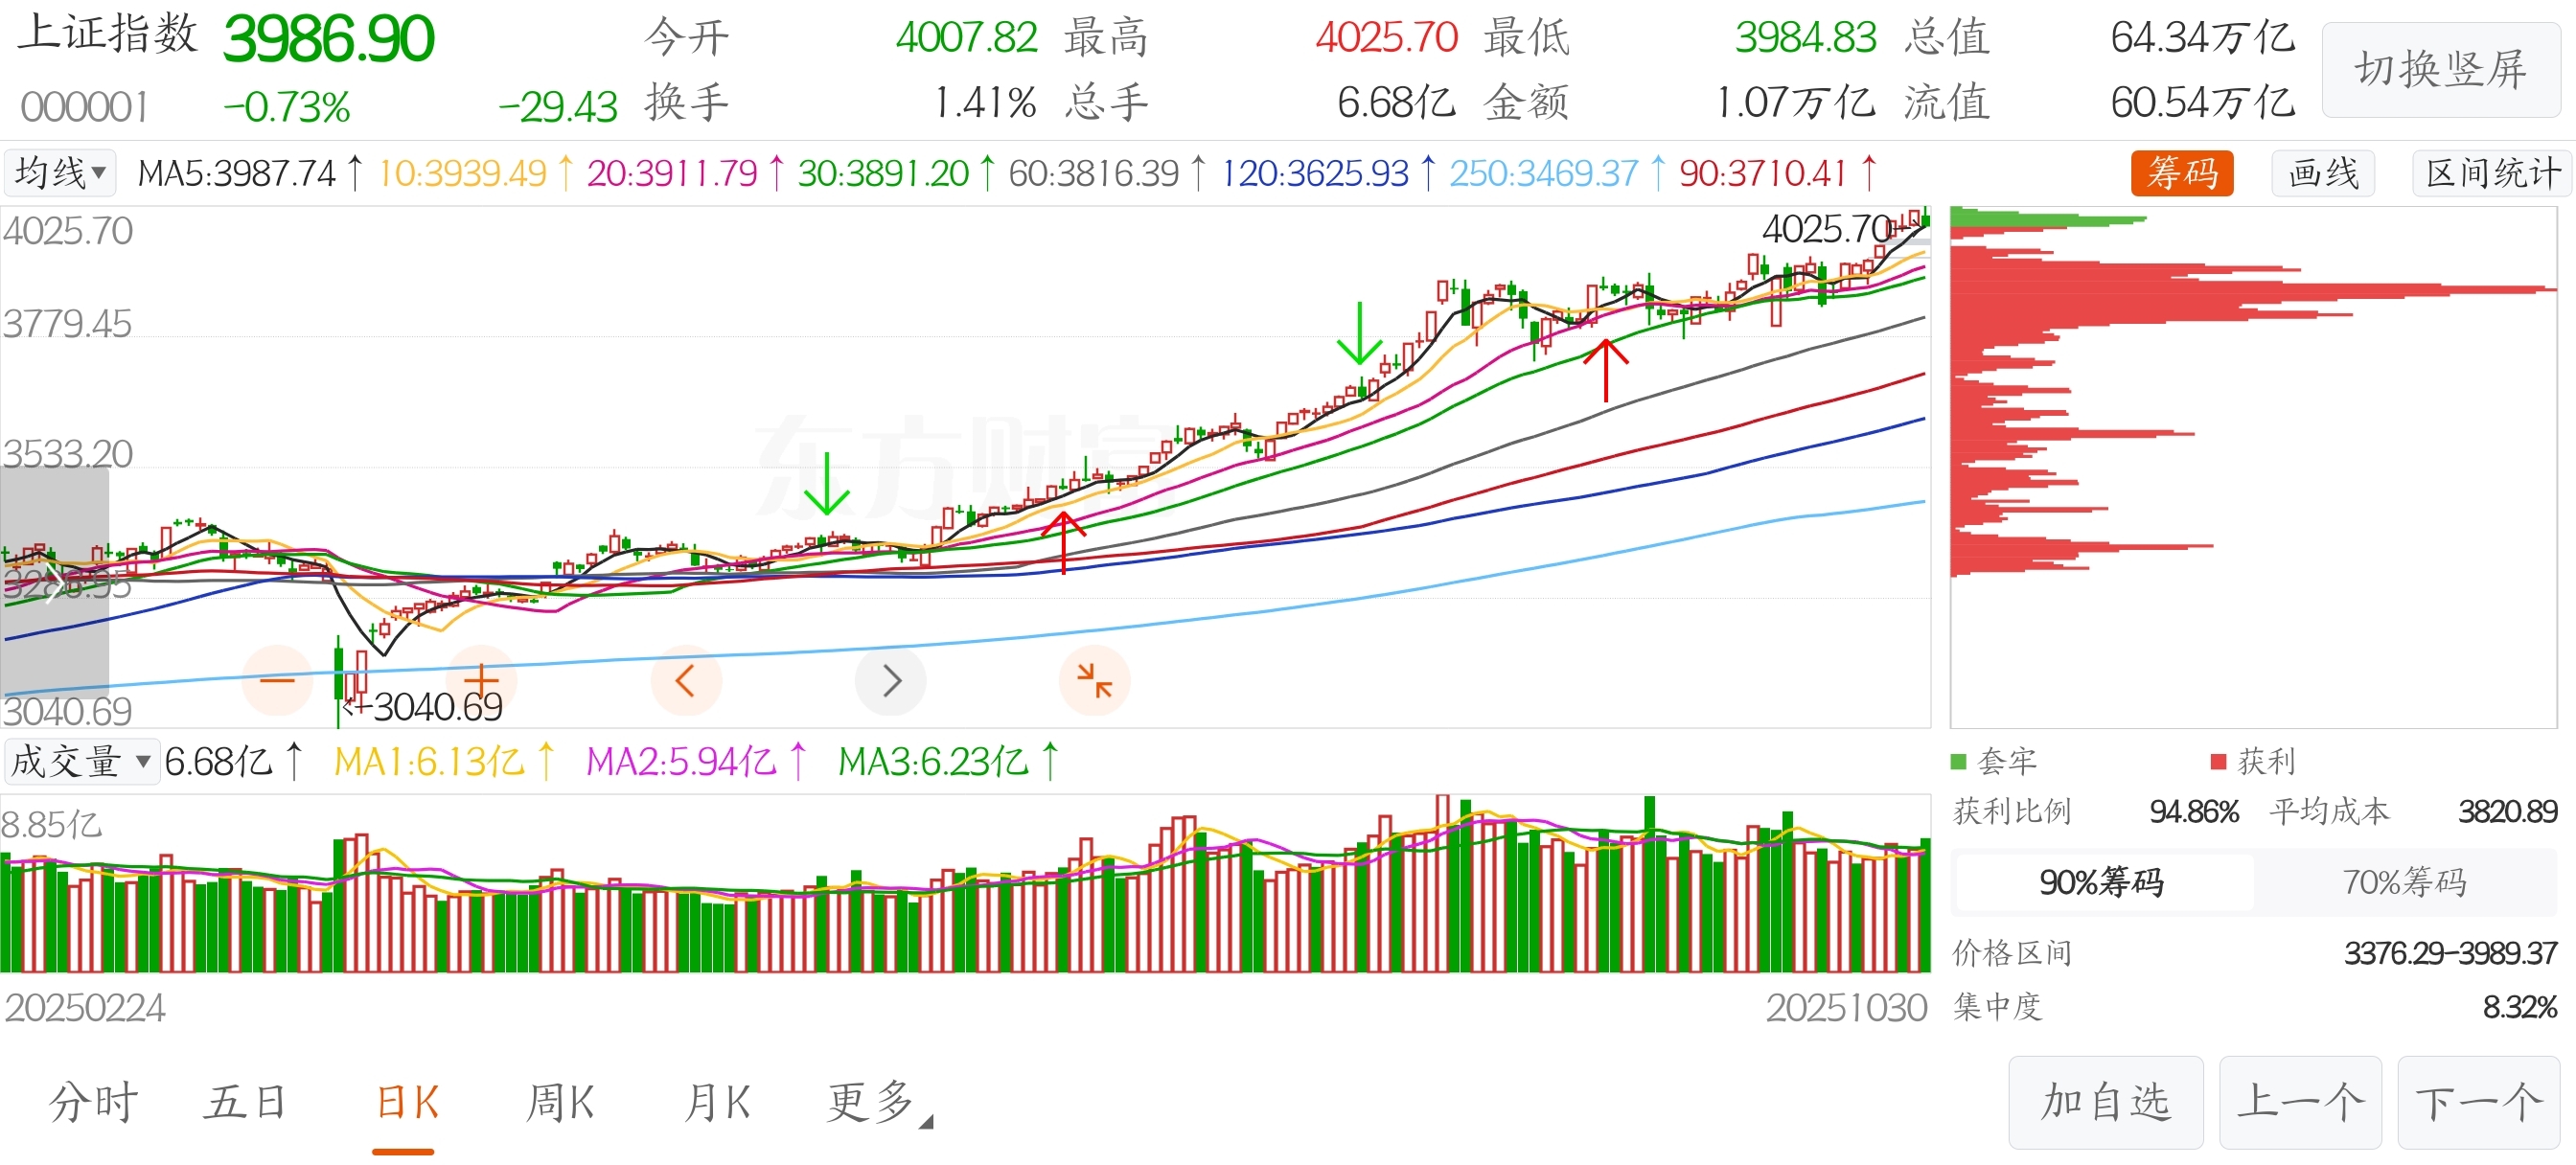Click the zoom out minus chart button

point(277,681)
